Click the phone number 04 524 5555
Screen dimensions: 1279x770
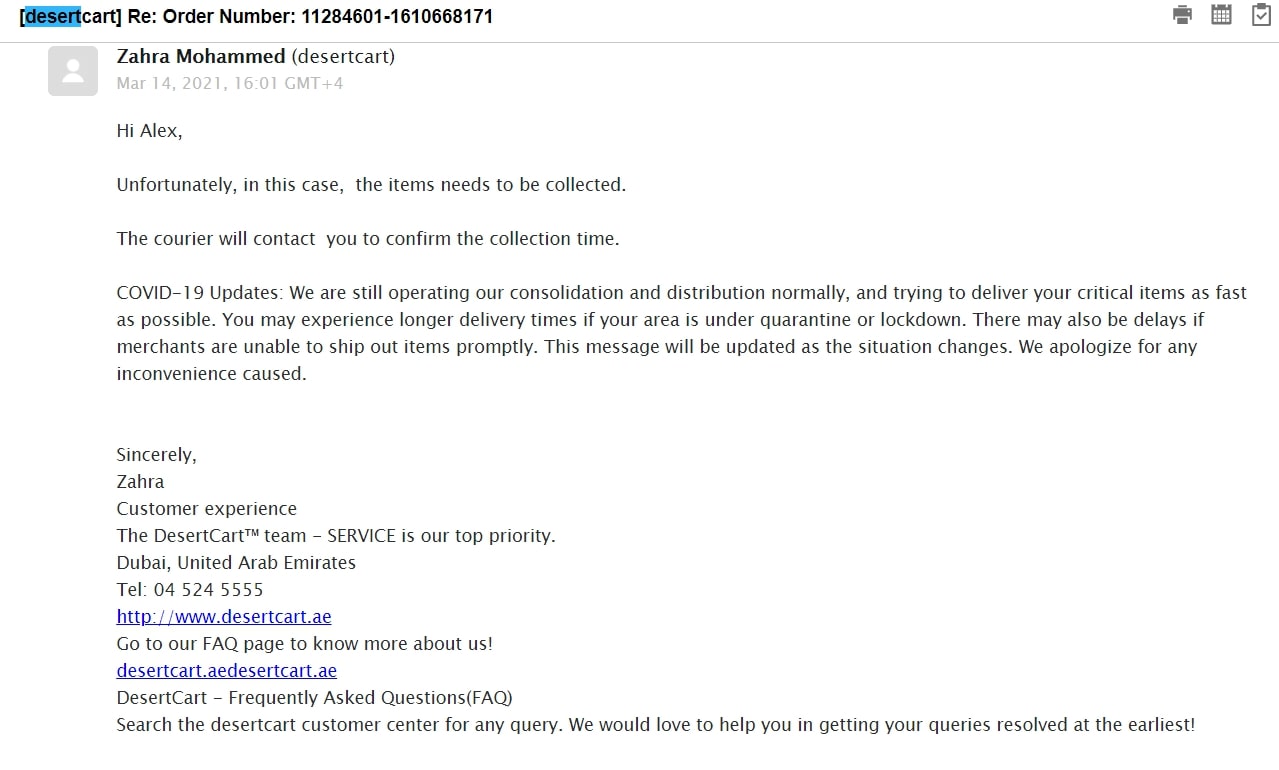[208, 590]
